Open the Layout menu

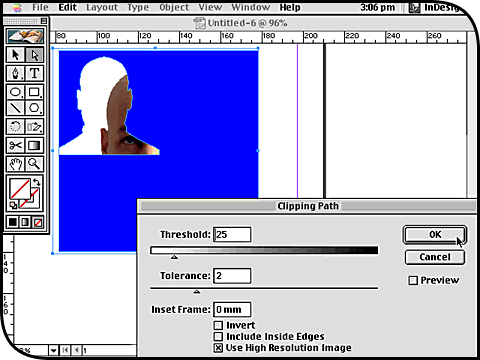[102, 7]
